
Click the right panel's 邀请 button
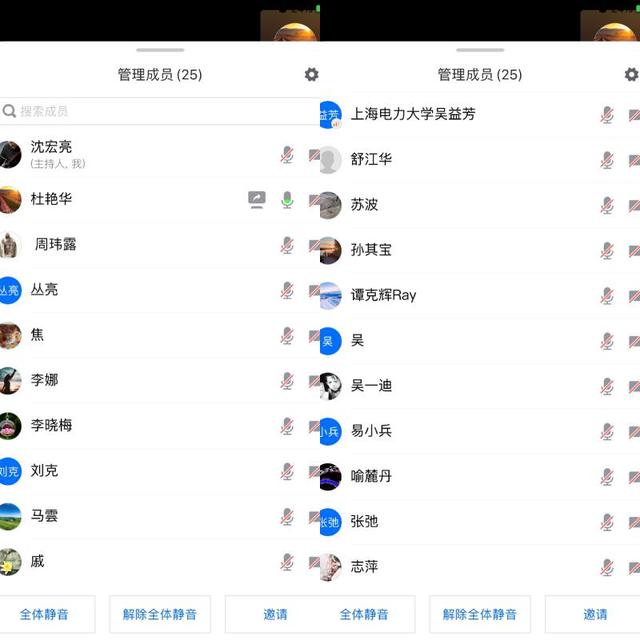tap(595, 614)
